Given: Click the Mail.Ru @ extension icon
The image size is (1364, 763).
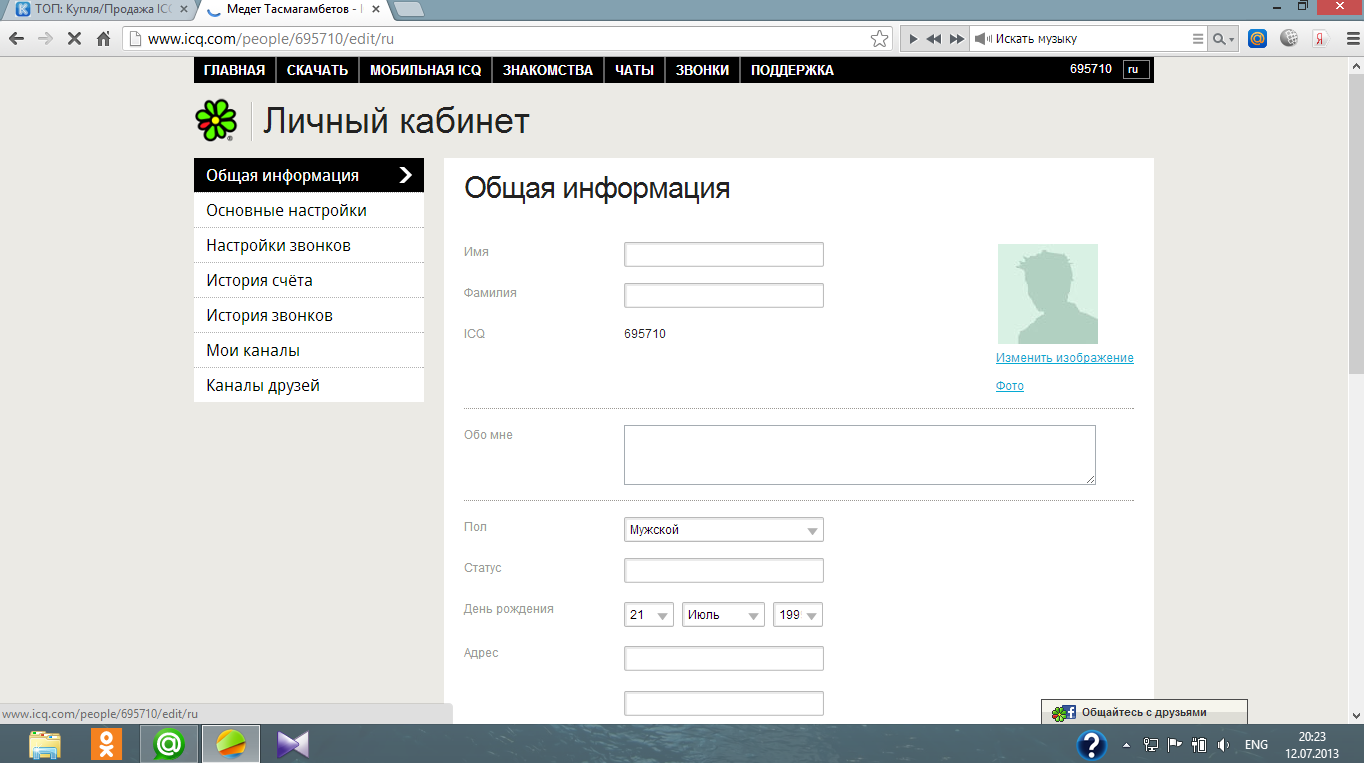Looking at the screenshot, I should point(1257,39).
